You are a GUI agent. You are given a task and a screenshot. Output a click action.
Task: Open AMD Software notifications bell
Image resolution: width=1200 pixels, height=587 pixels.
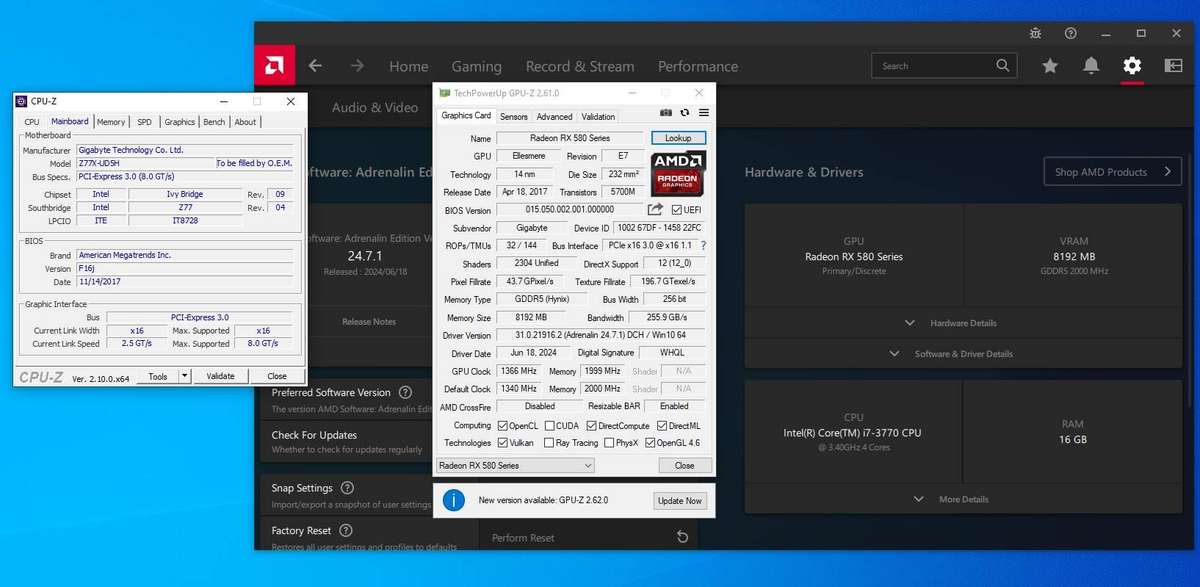(1091, 66)
